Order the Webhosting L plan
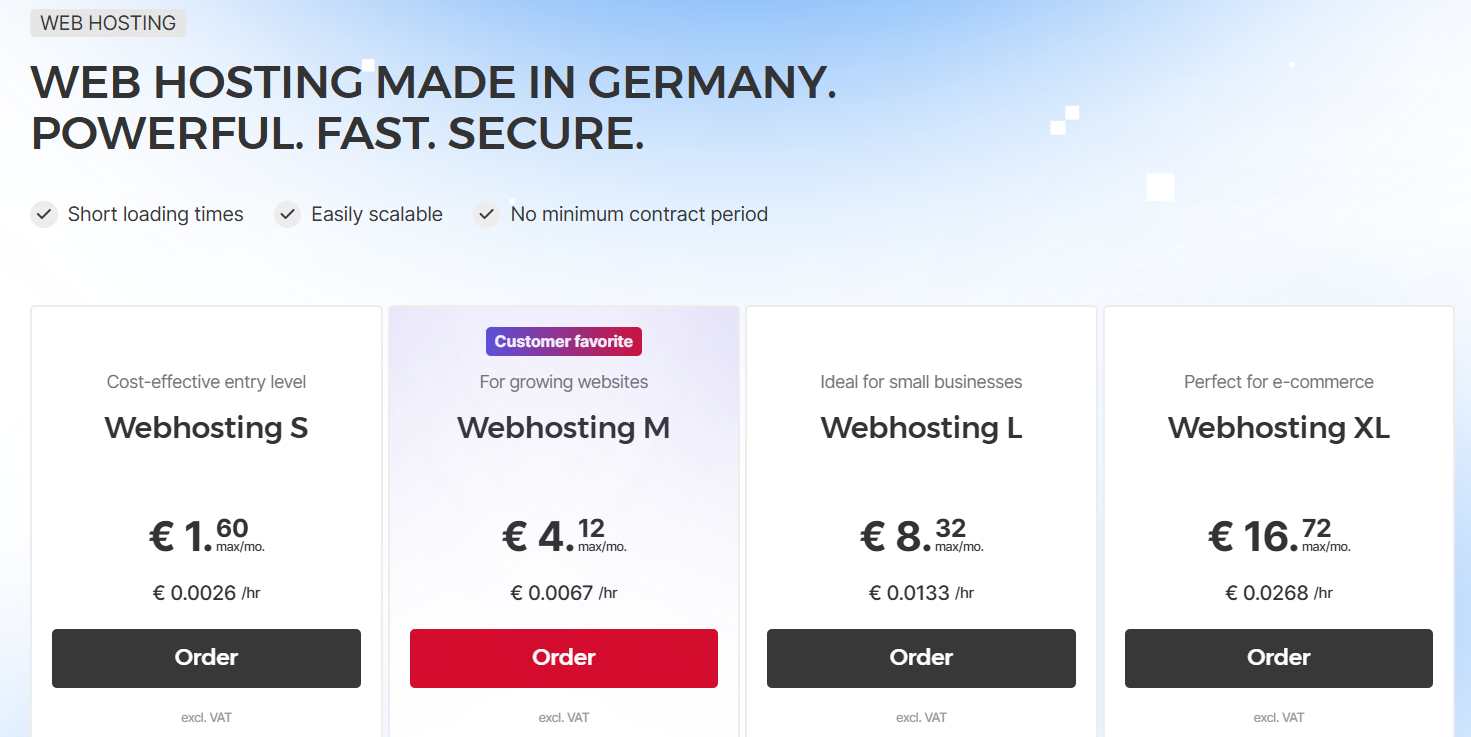Image resolution: width=1471 pixels, height=737 pixels. pyautogui.click(x=921, y=658)
